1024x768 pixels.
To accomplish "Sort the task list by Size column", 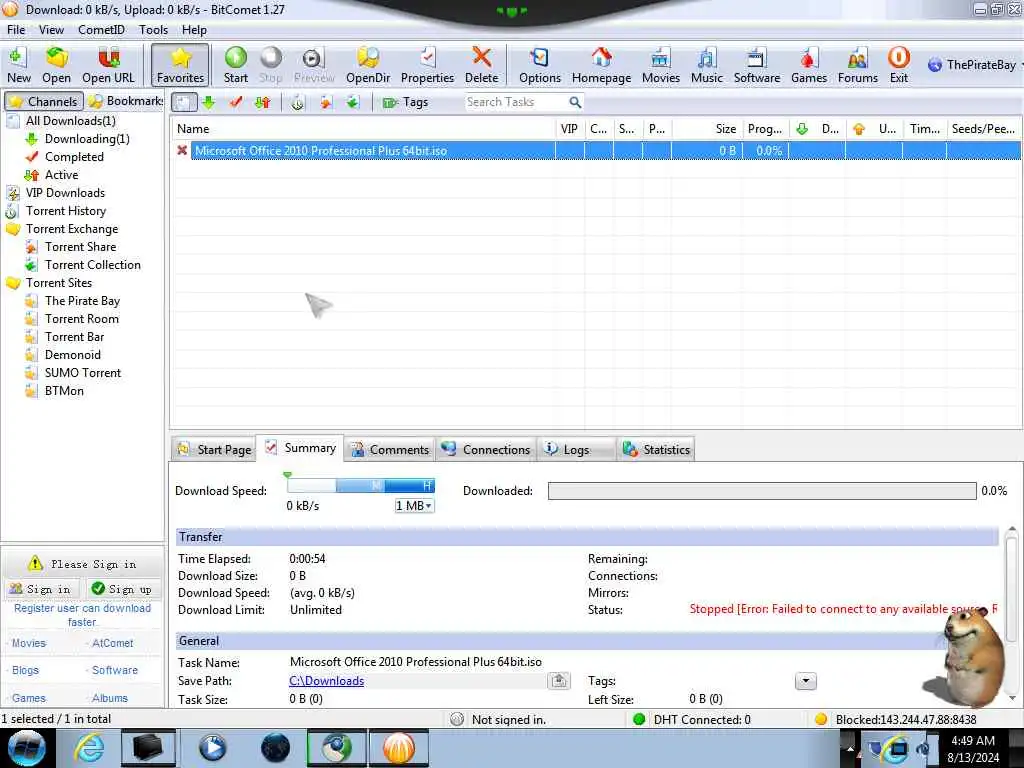I will pos(707,129).
